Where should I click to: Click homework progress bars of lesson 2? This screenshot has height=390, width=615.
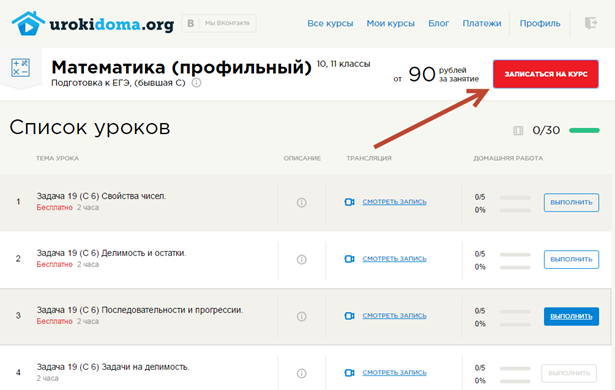[x=515, y=261]
